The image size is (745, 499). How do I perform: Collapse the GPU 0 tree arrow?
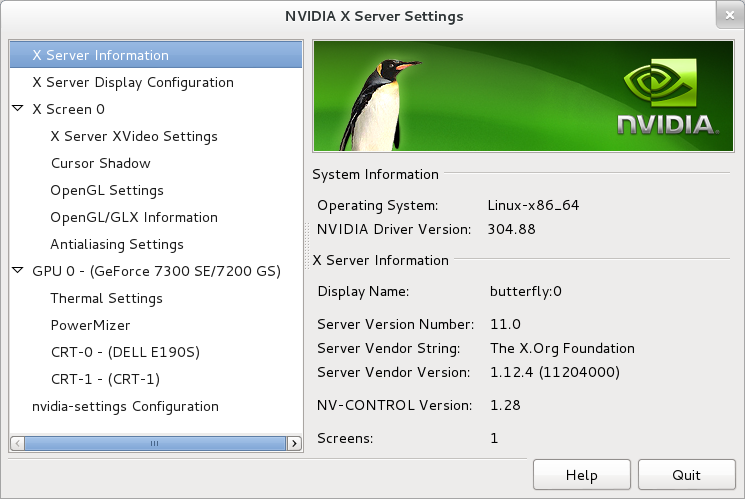pos(18,271)
